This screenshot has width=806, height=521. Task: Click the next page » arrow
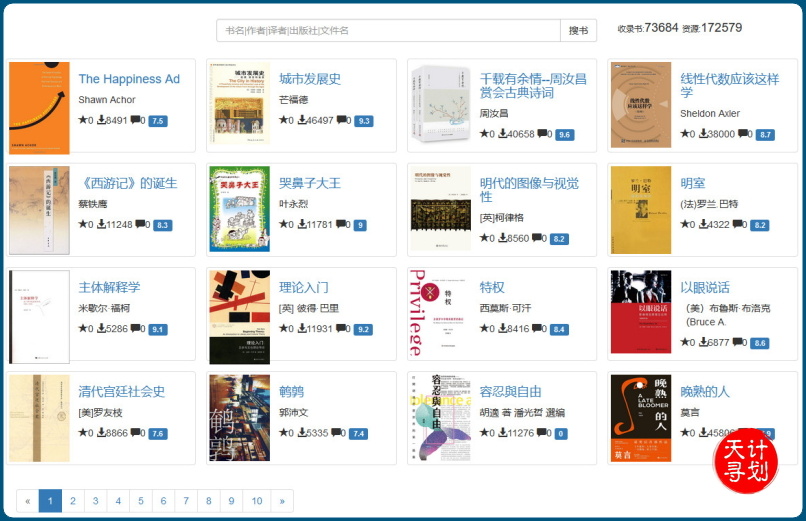282,501
